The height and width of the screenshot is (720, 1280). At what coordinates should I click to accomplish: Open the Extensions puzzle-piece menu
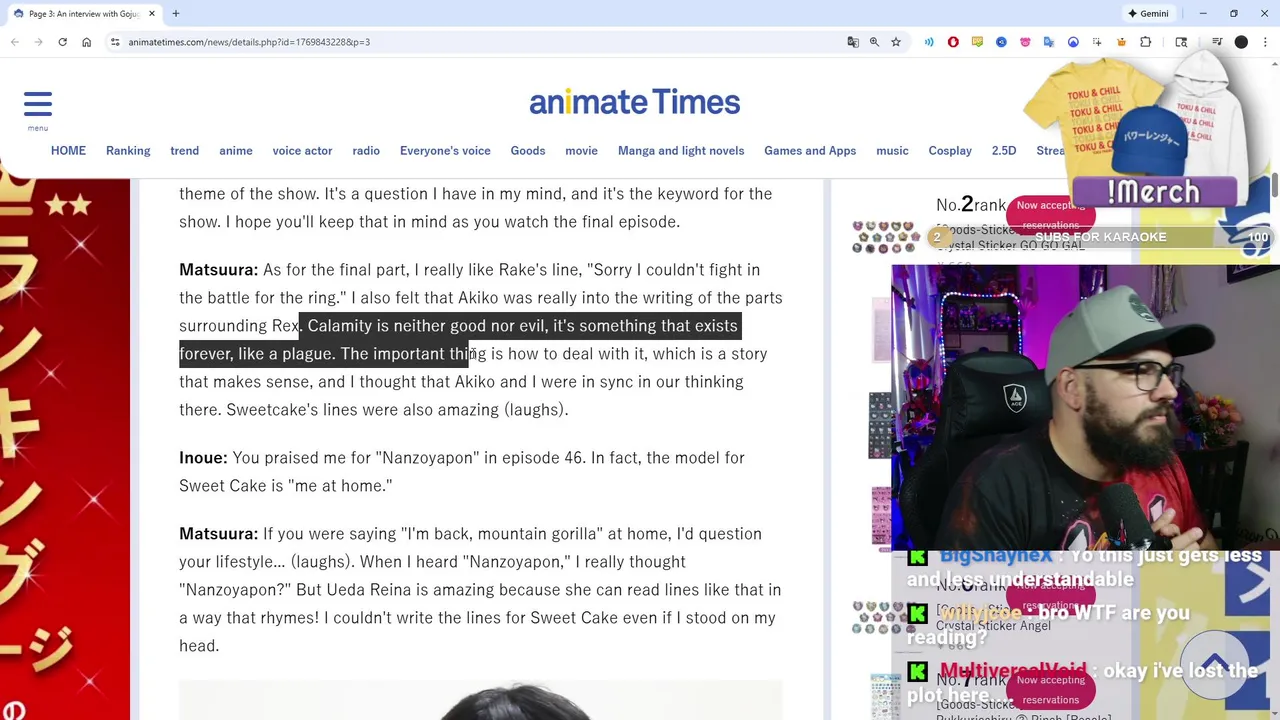(1146, 42)
